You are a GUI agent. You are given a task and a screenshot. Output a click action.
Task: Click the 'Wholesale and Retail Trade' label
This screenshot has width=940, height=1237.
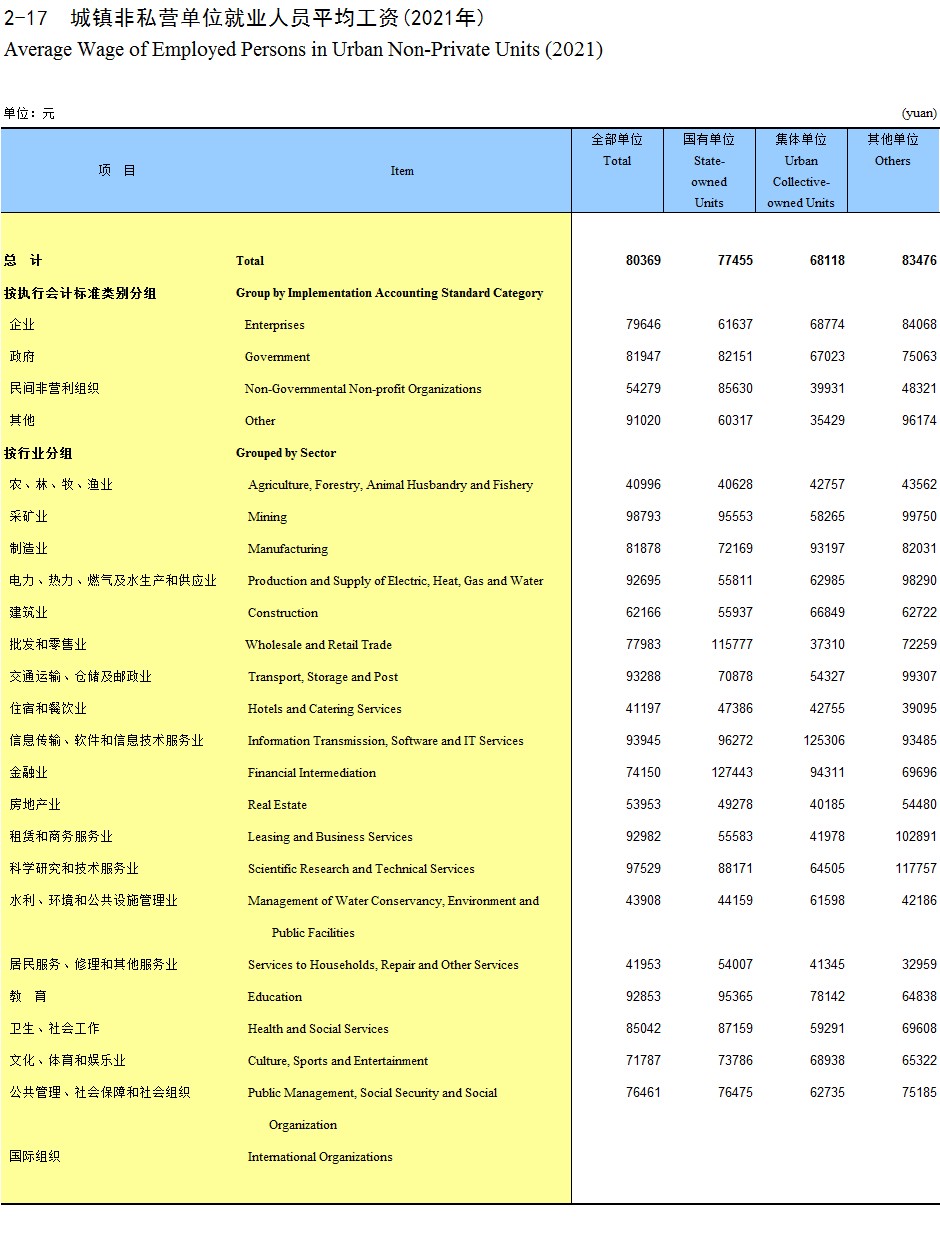(319, 645)
